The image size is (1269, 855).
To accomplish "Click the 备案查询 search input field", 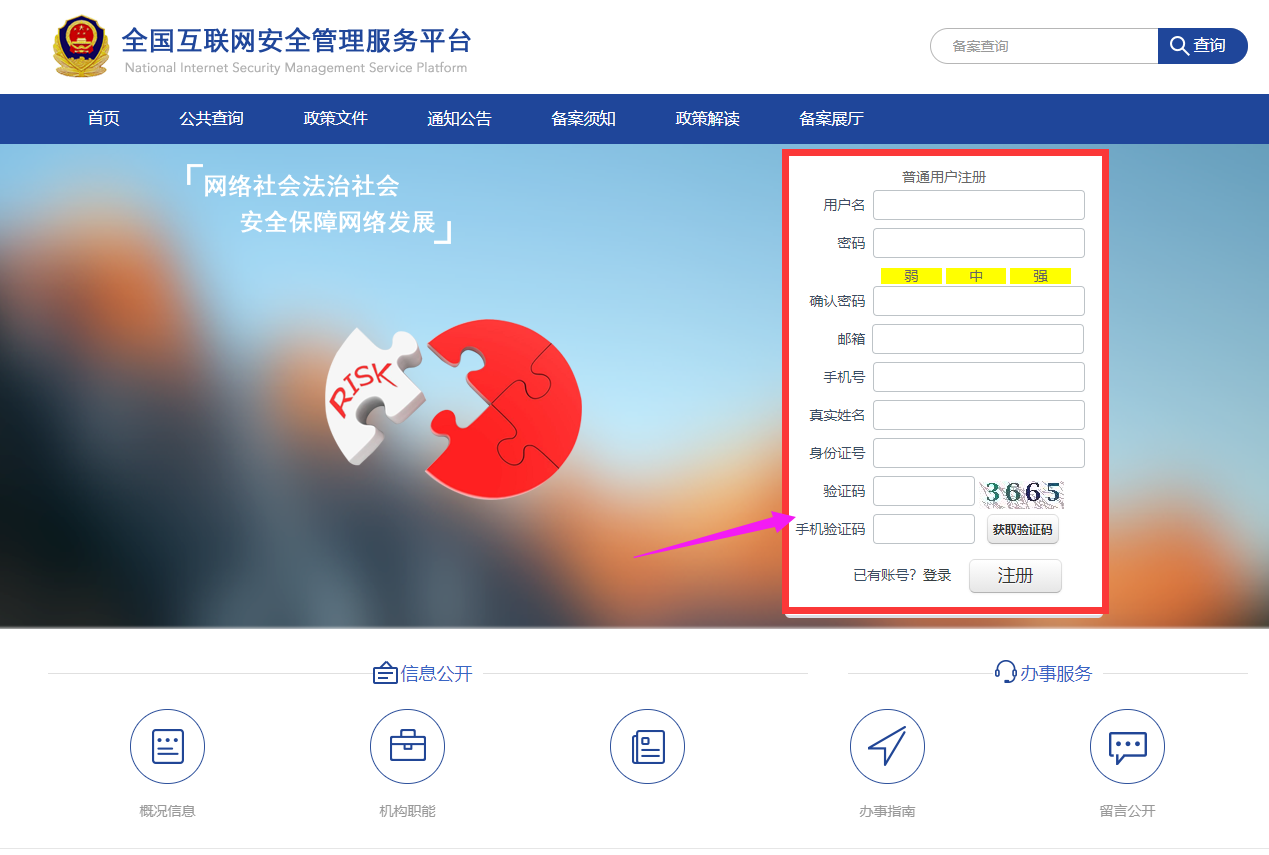I will point(1045,46).
